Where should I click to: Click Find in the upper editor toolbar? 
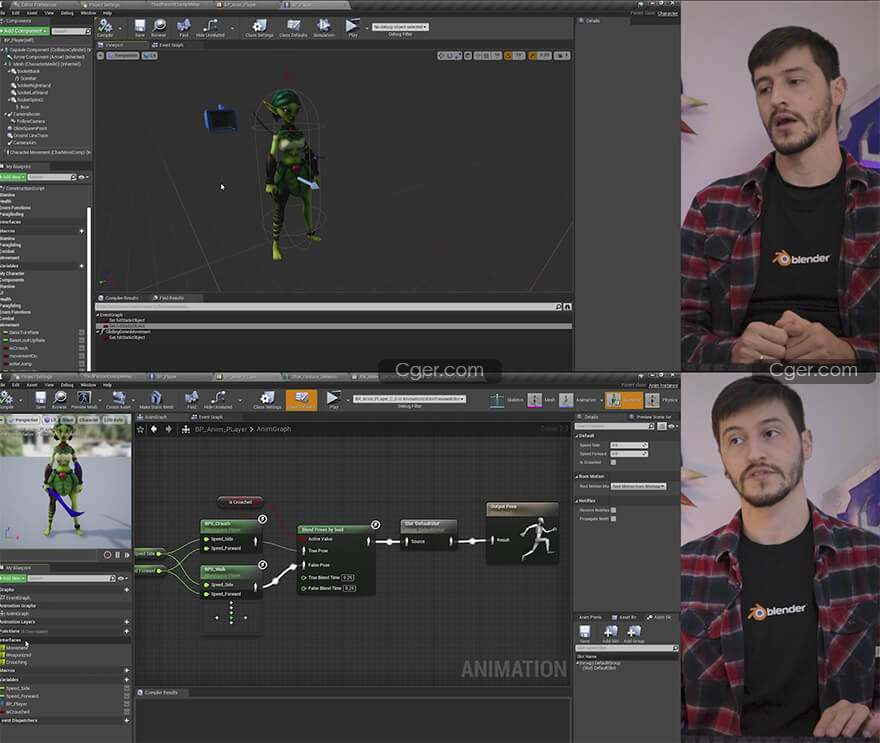[x=184, y=27]
